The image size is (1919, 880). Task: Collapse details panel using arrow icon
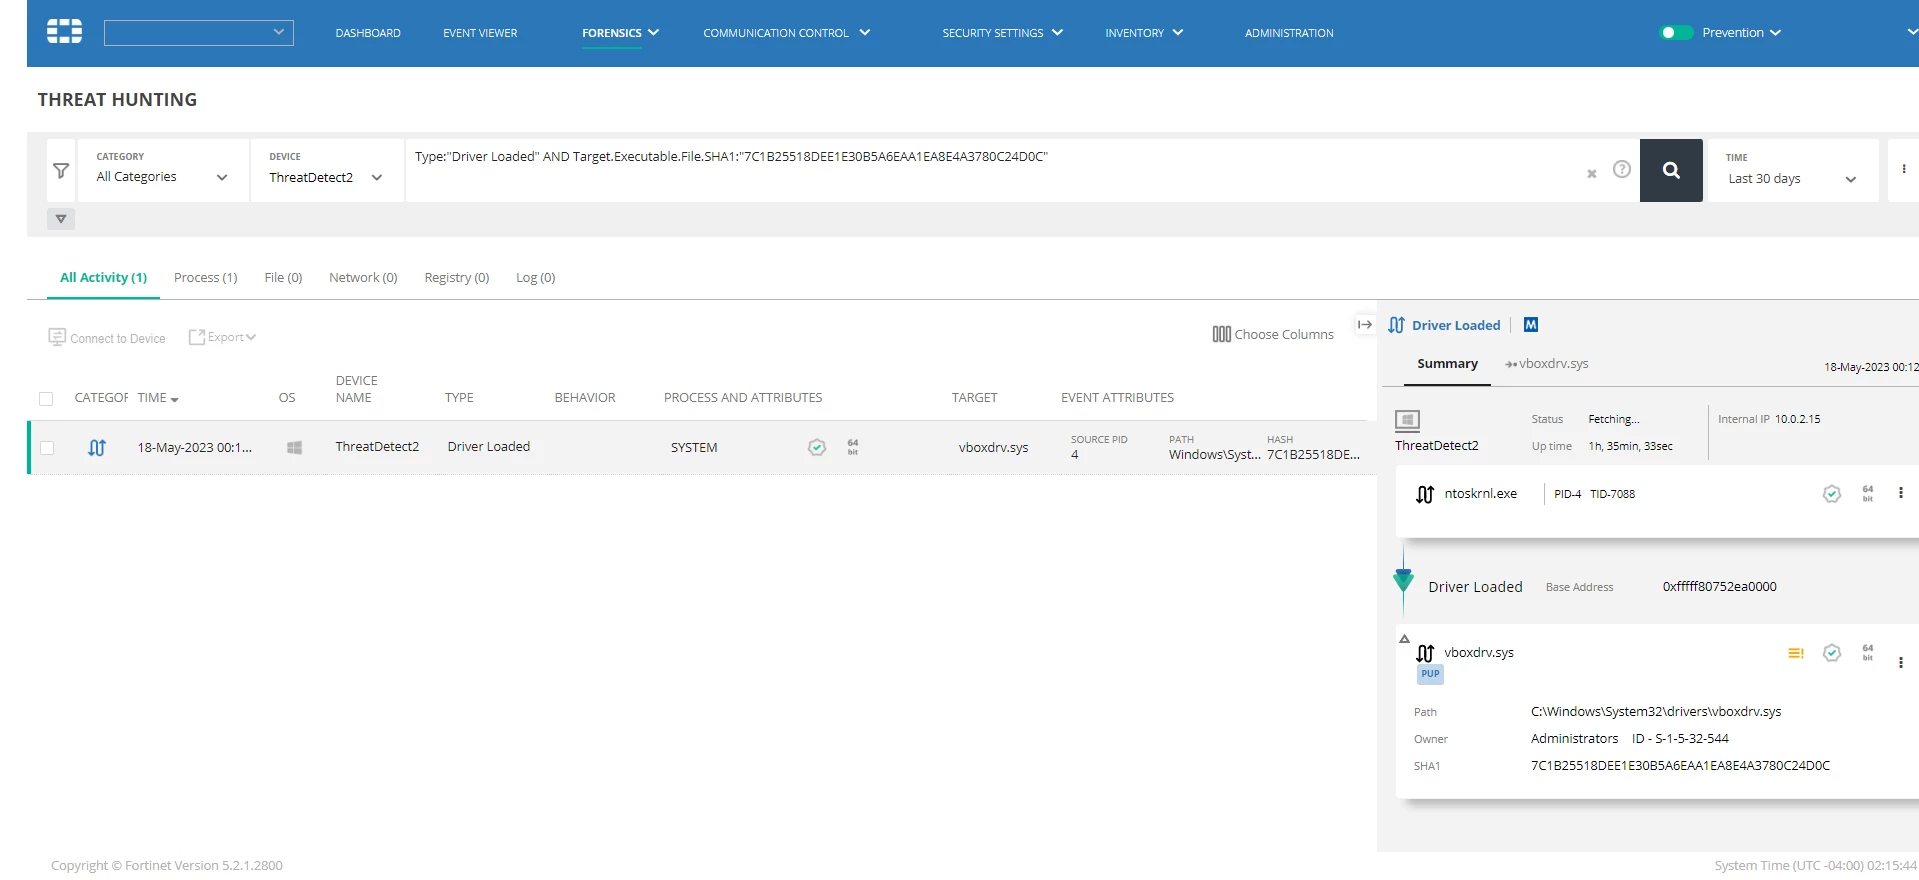(x=1365, y=325)
